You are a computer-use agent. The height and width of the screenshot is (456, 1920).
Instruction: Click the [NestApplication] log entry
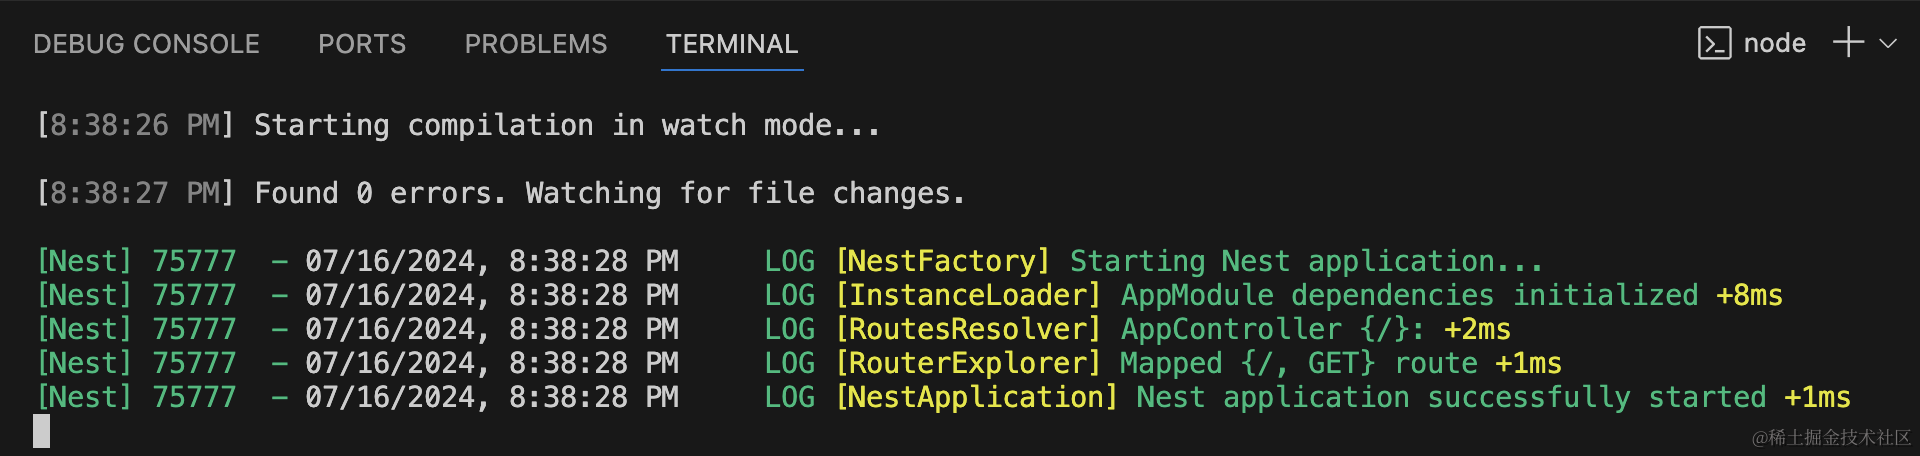click(976, 397)
